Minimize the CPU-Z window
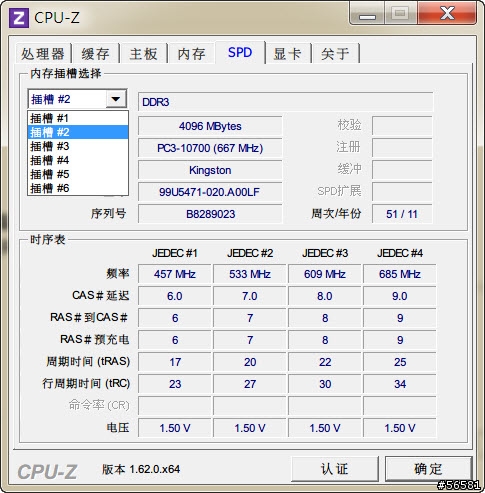 [367, 14]
